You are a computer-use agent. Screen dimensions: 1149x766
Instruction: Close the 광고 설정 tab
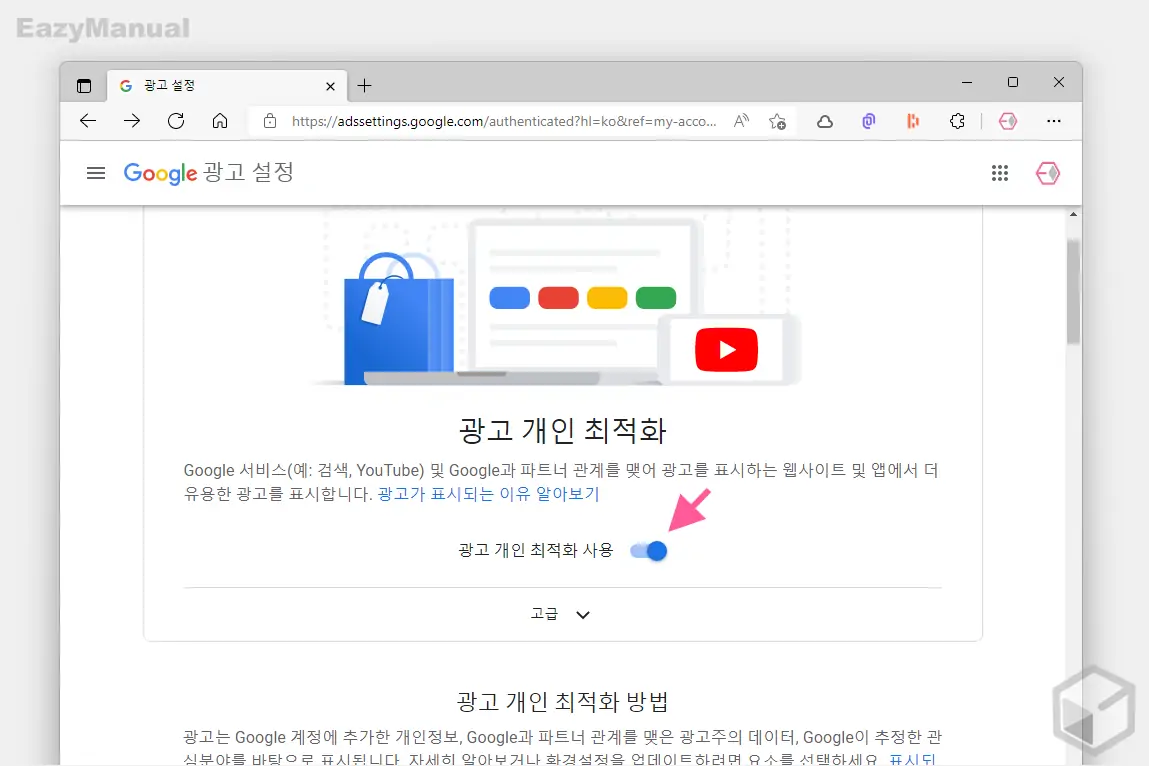(330, 86)
